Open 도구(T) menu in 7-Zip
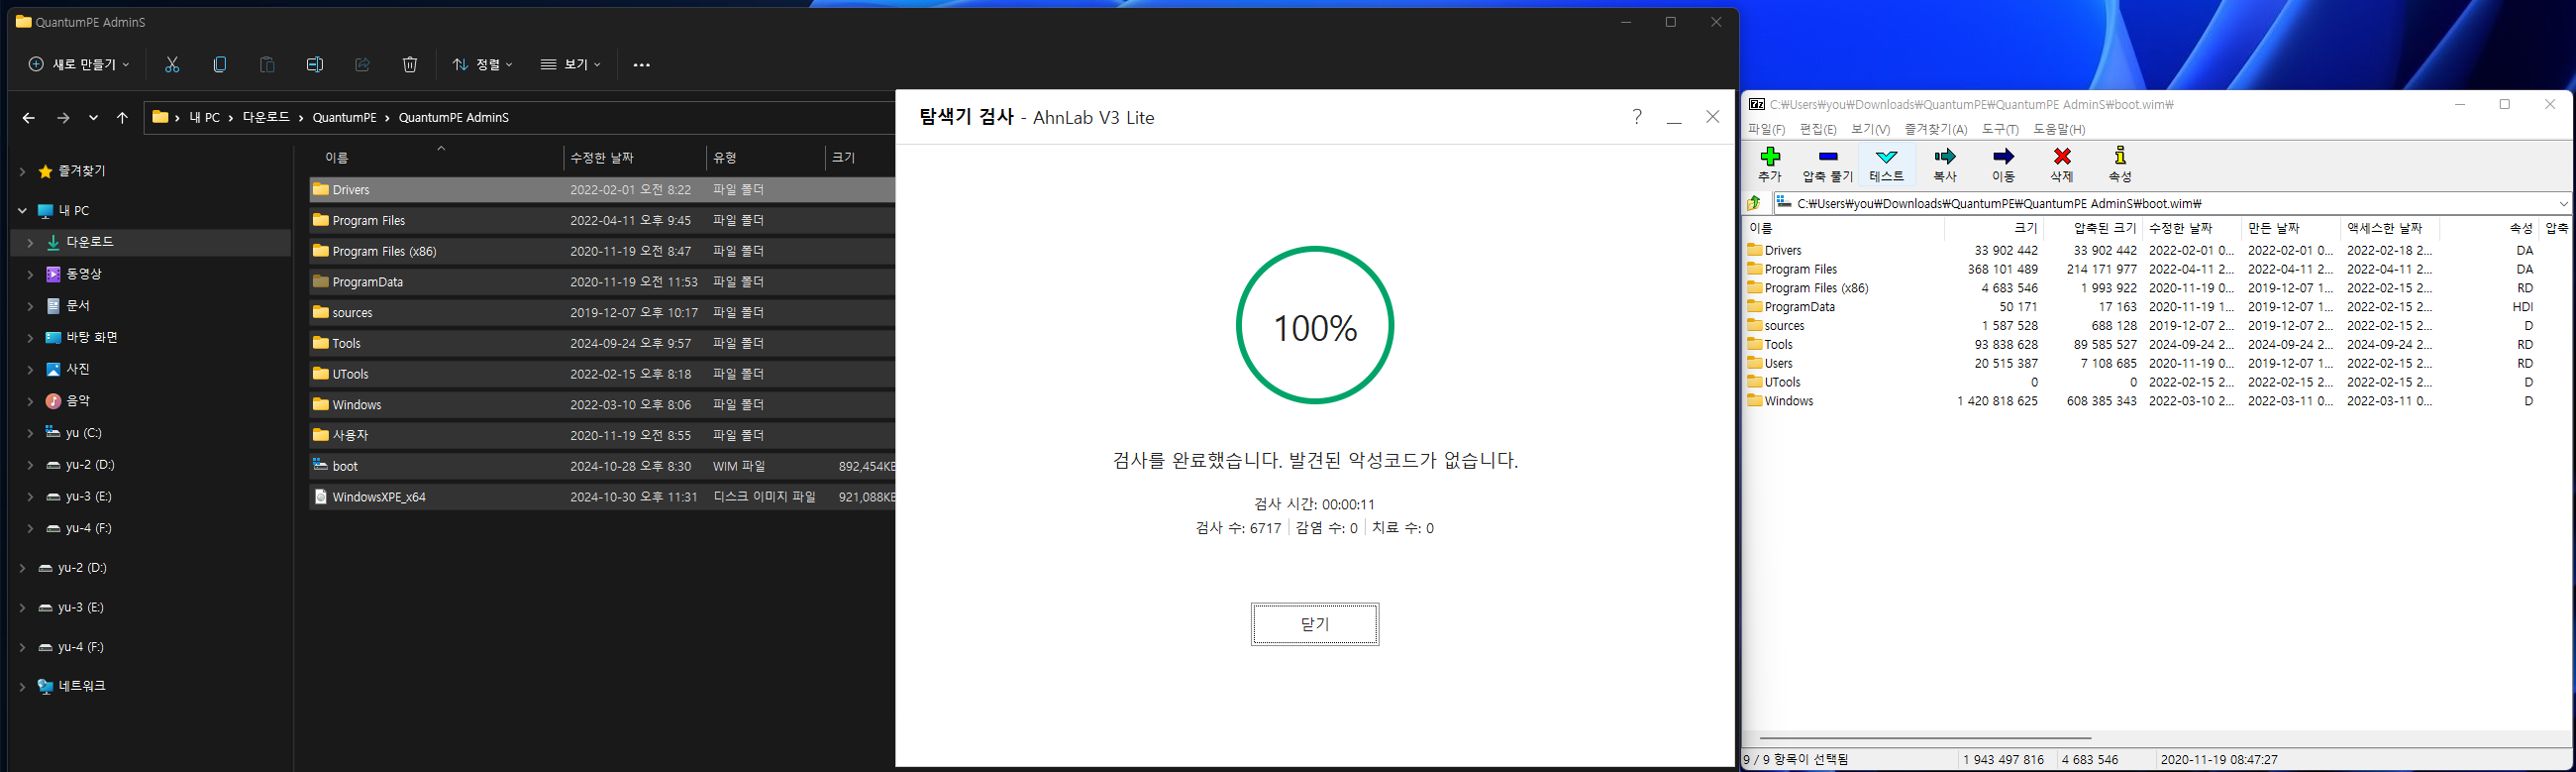 (x=2000, y=130)
